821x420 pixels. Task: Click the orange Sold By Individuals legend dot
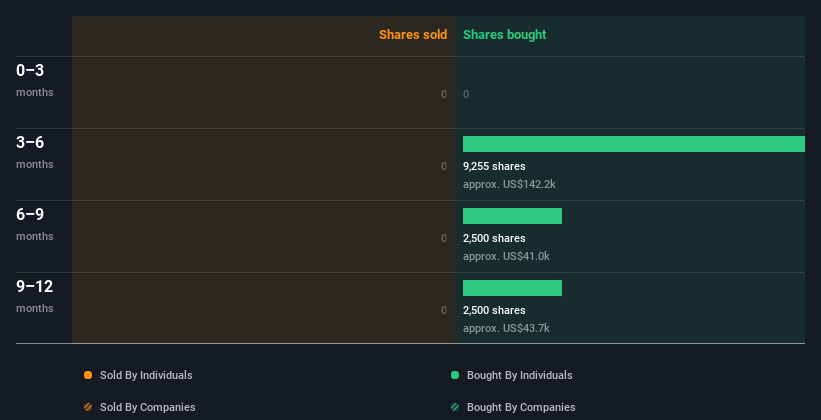pyautogui.click(x=88, y=375)
